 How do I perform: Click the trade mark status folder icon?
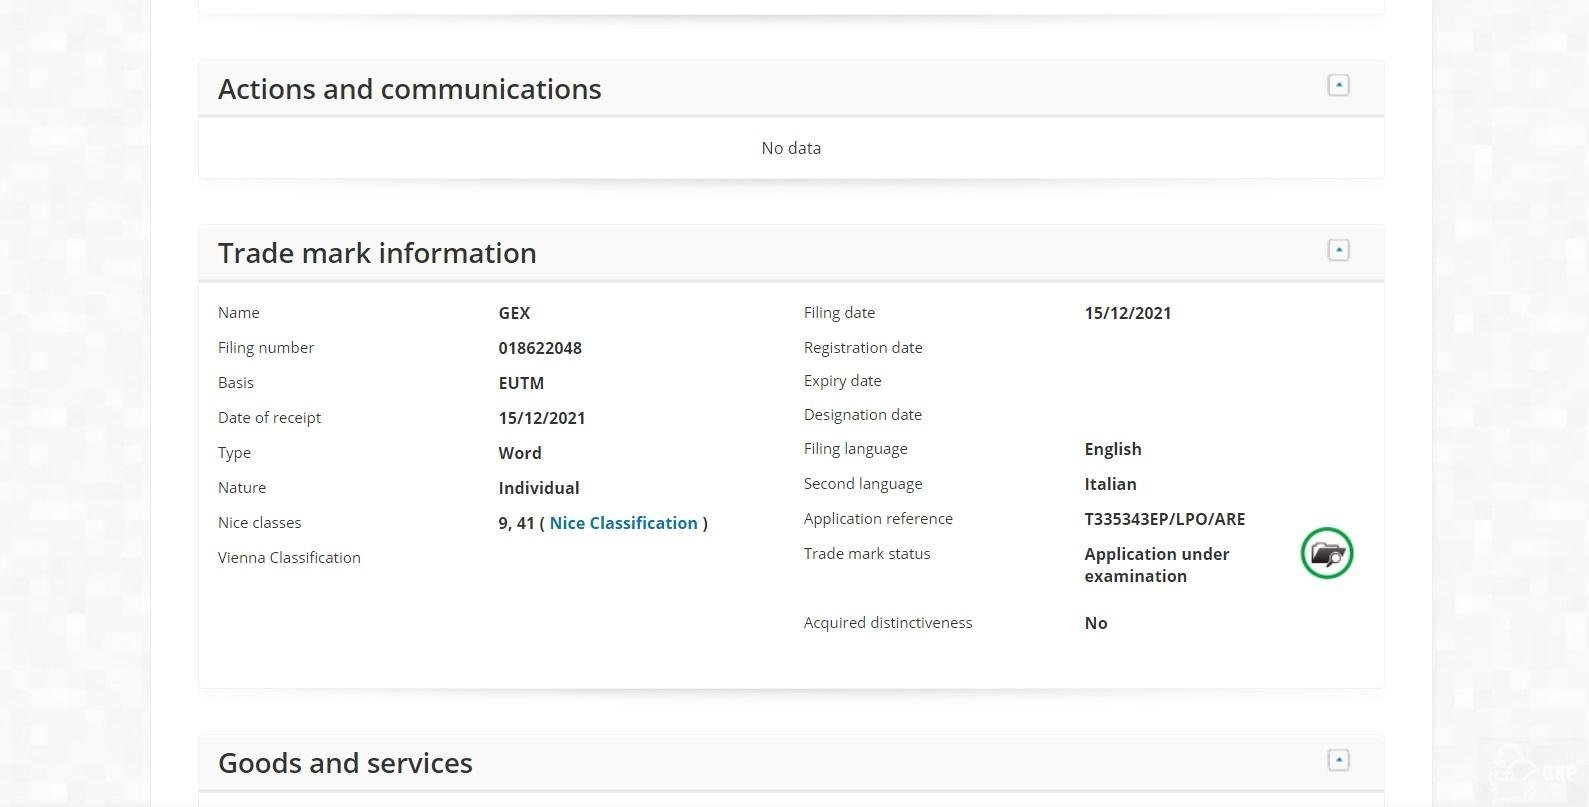coord(1326,553)
